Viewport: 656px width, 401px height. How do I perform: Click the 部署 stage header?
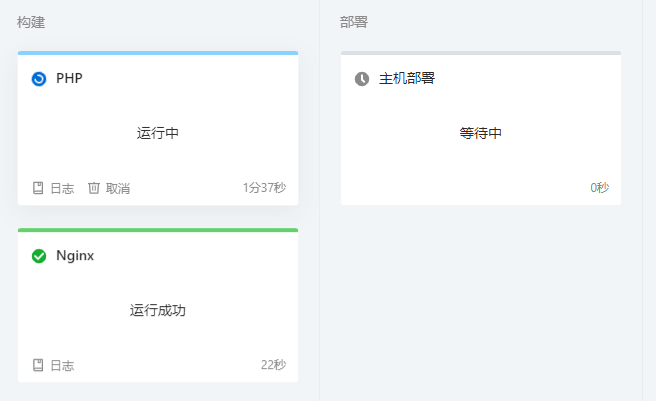(354, 22)
